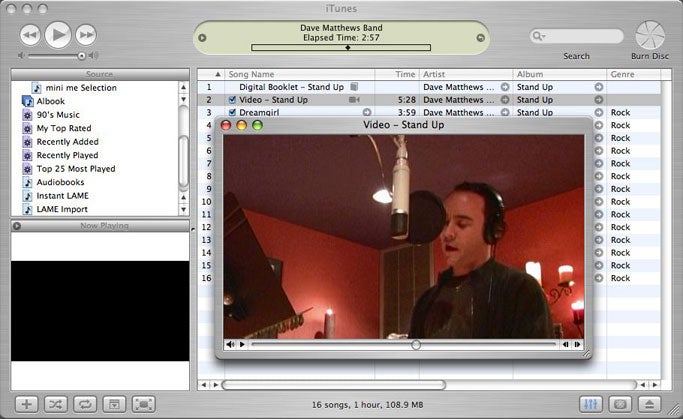This screenshot has height=419, width=683.
Task: Click artist arrow link for Video - Stand Up row
Action: [x=505, y=100]
